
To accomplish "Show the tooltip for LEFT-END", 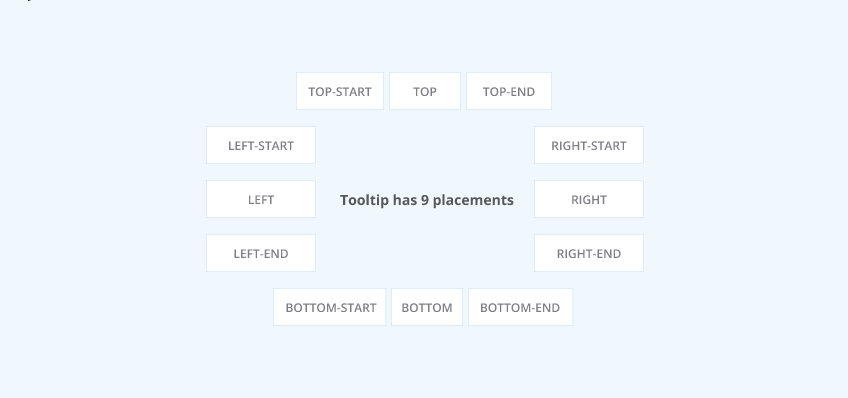I will coord(261,254).
